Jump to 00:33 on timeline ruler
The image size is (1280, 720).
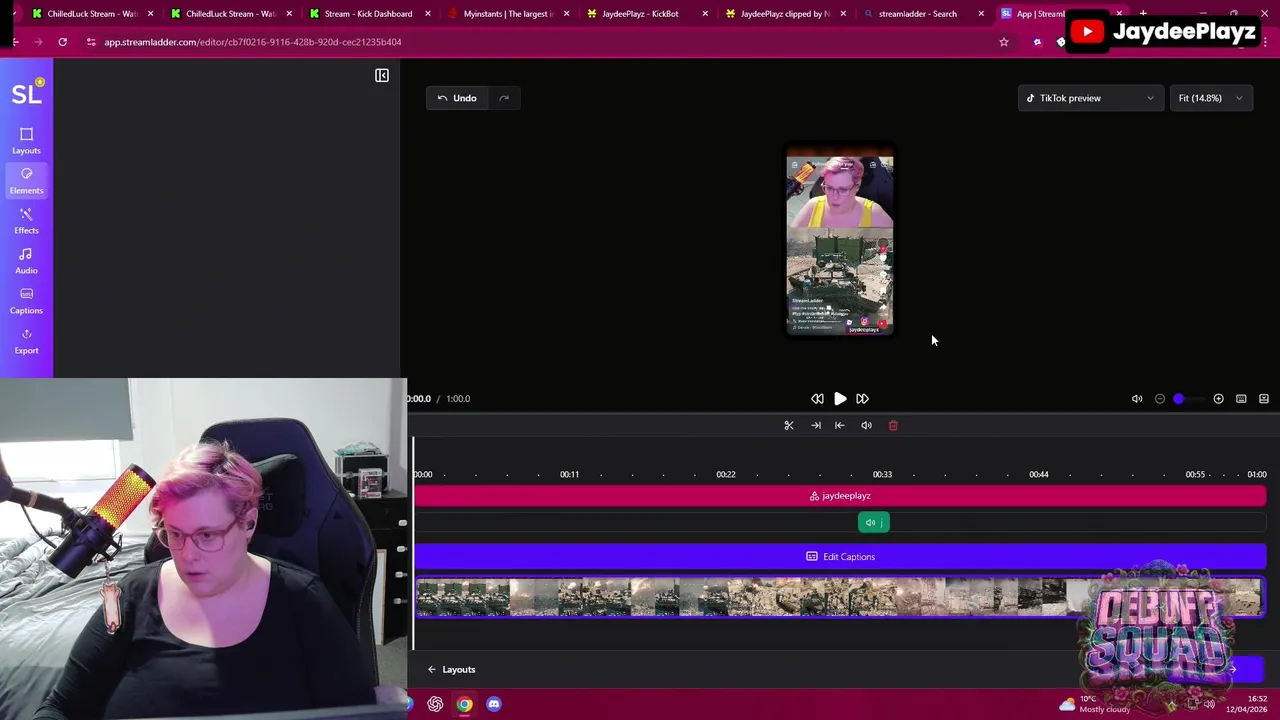tap(882, 474)
